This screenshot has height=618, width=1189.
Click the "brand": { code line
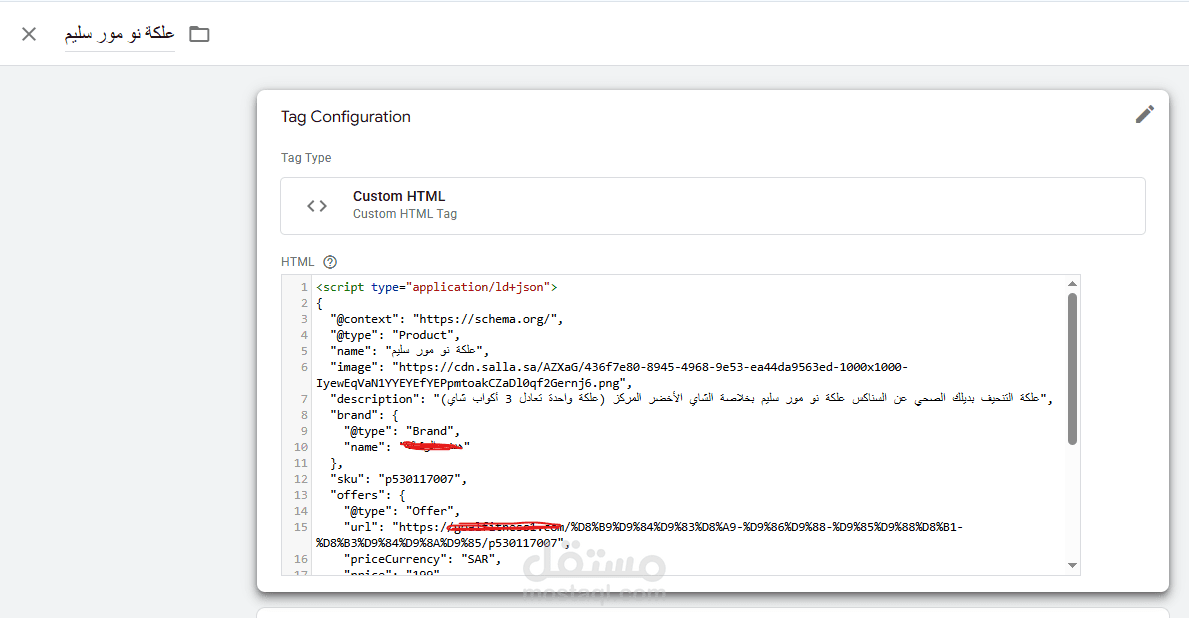(x=364, y=415)
